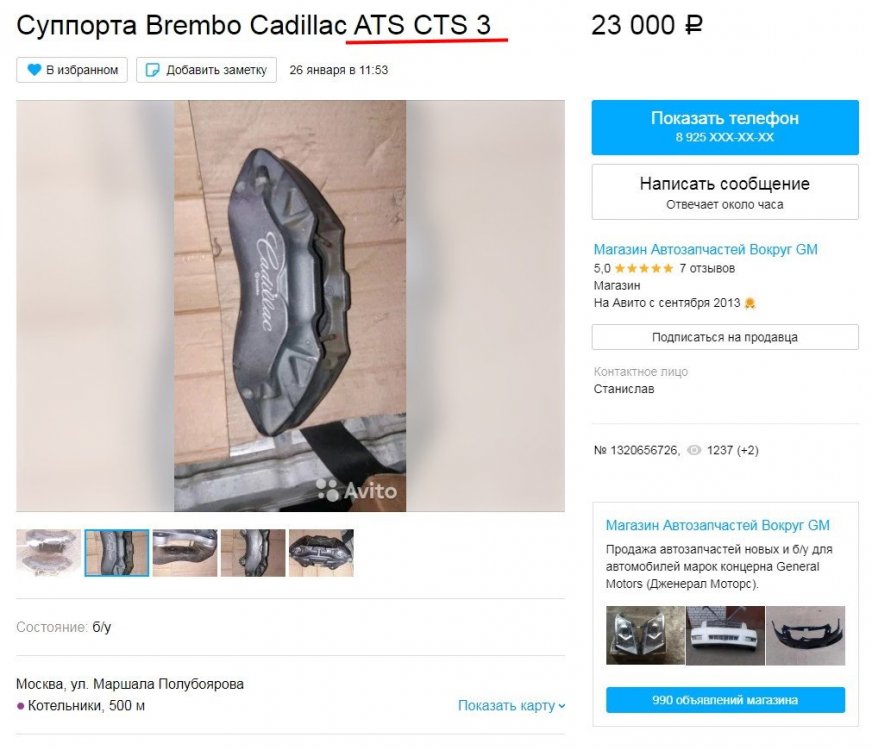Click the five-star seller rating

pyautogui.click(x=643, y=269)
